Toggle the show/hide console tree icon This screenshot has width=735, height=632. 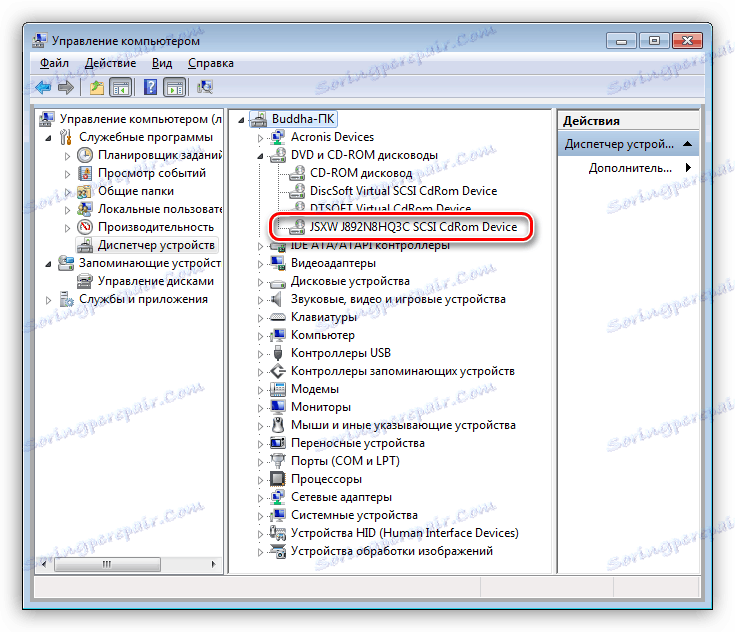pos(120,87)
